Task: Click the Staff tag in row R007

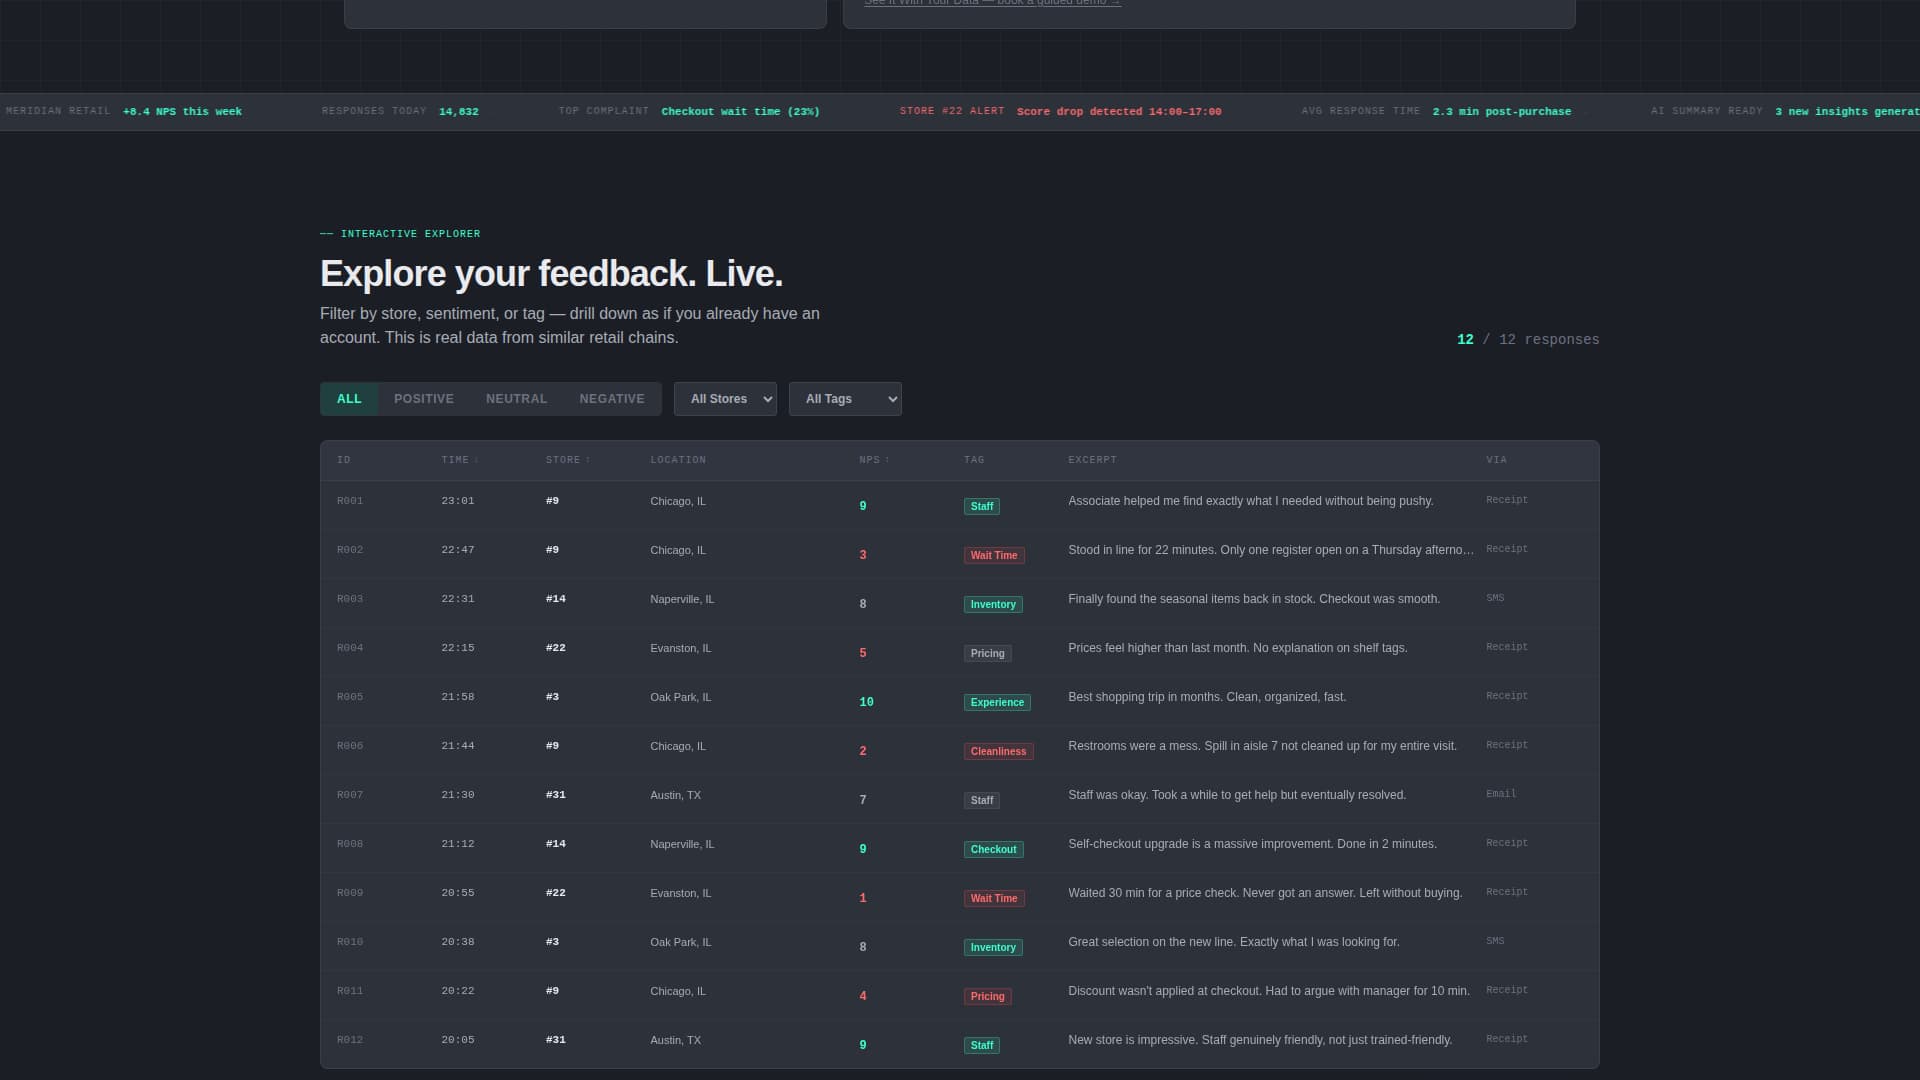Action: click(x=982, y=801)
